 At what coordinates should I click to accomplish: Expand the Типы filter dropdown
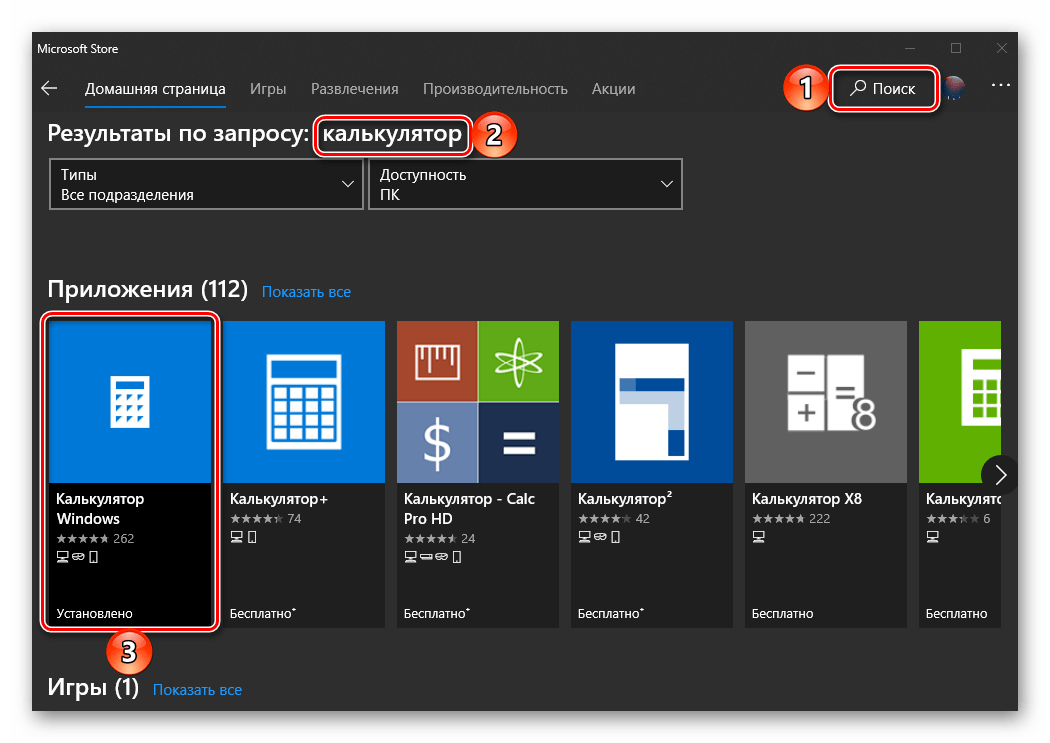(x=206, y=184)
